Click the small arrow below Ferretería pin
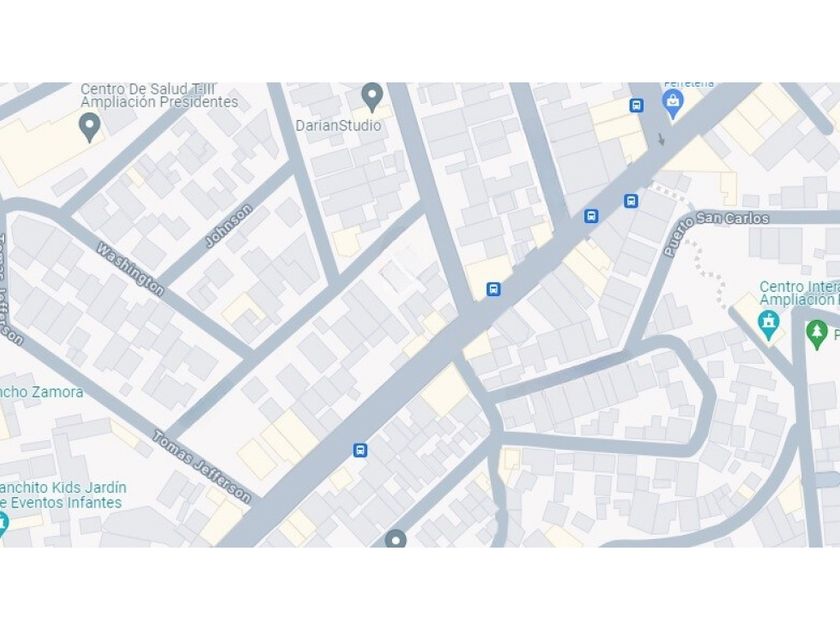Image resolution: width=840 pixels, height=630 pixels. pyautogui.click(x=661, y=139)
